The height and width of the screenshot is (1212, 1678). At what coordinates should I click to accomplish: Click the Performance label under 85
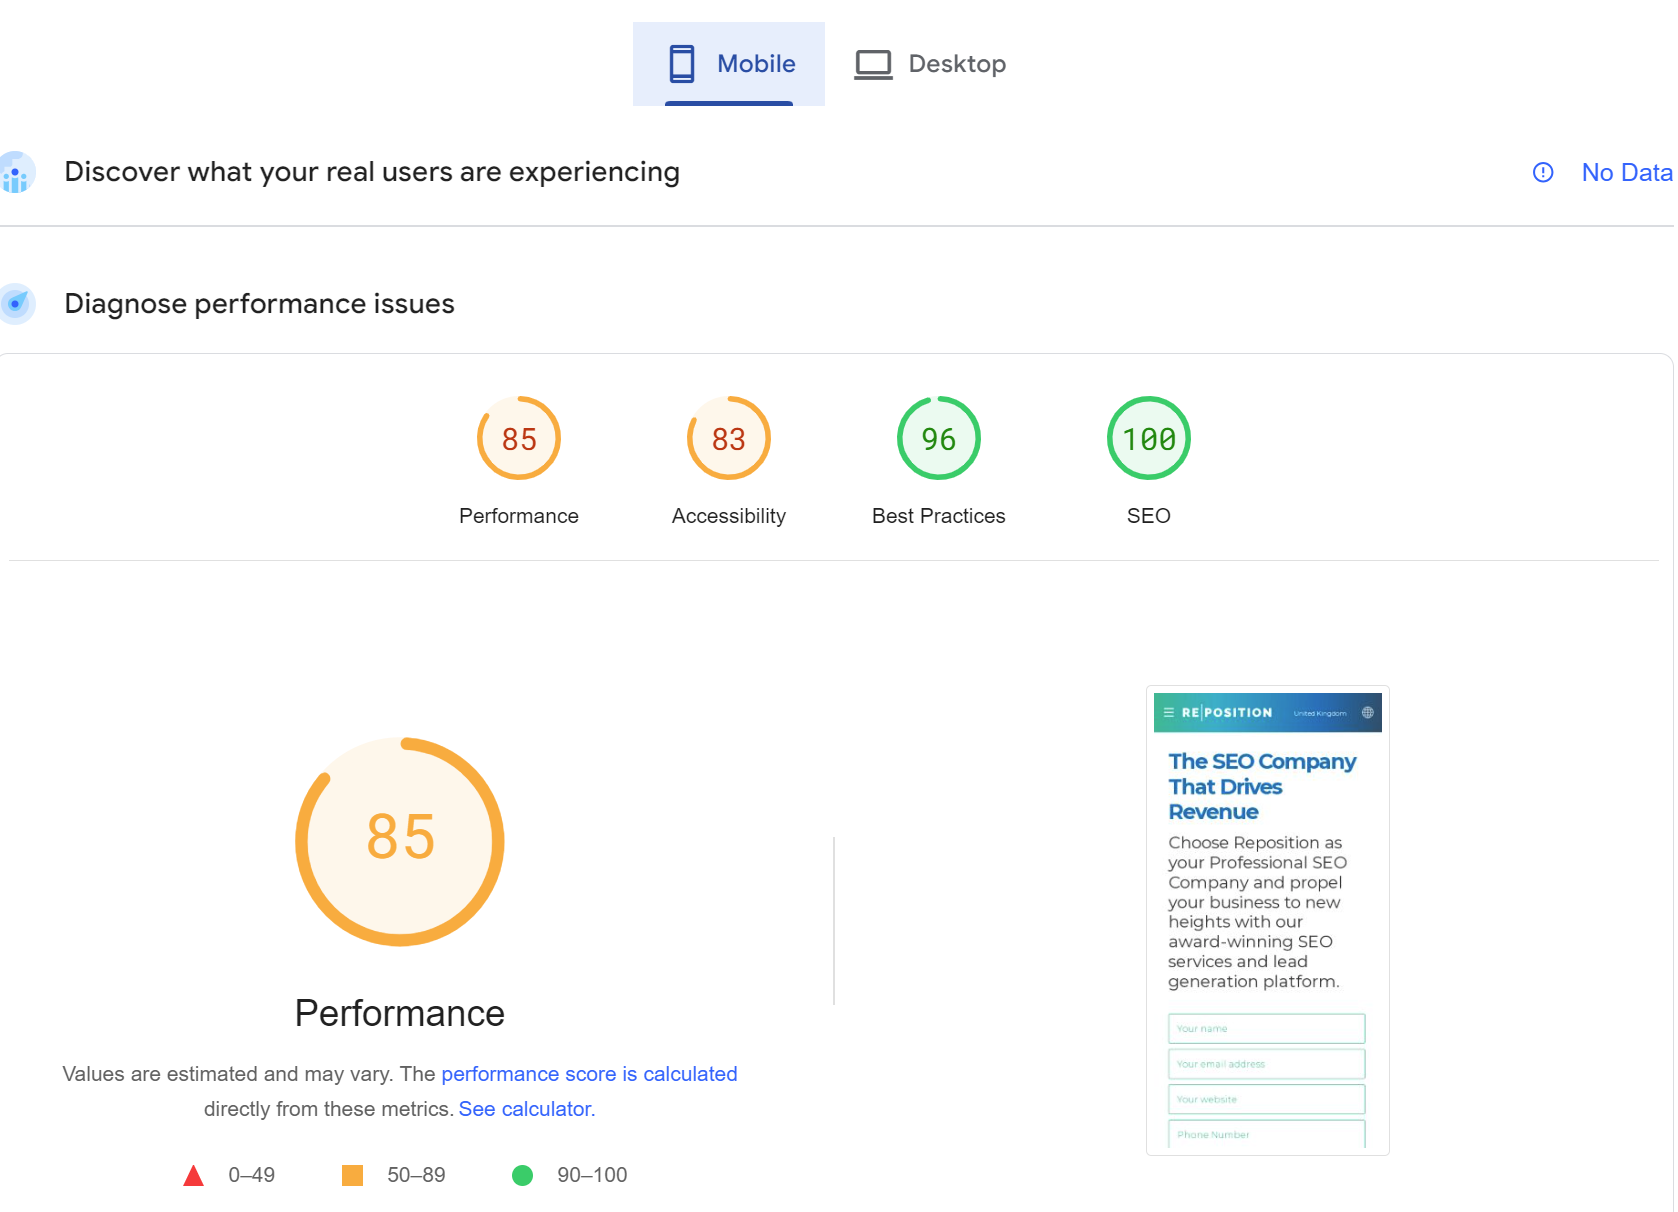click(x=519, y=516)
